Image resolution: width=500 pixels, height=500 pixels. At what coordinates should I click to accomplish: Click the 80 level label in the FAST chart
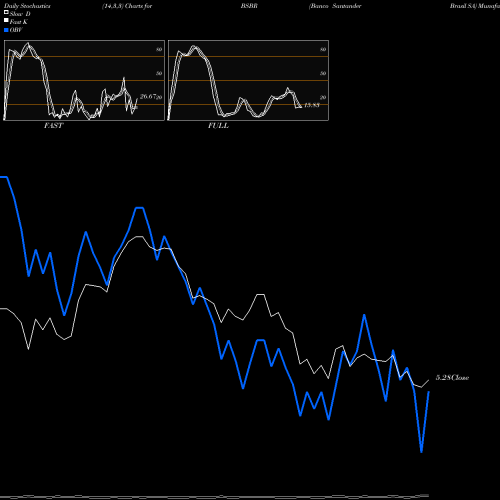click(x=159, y=49)
